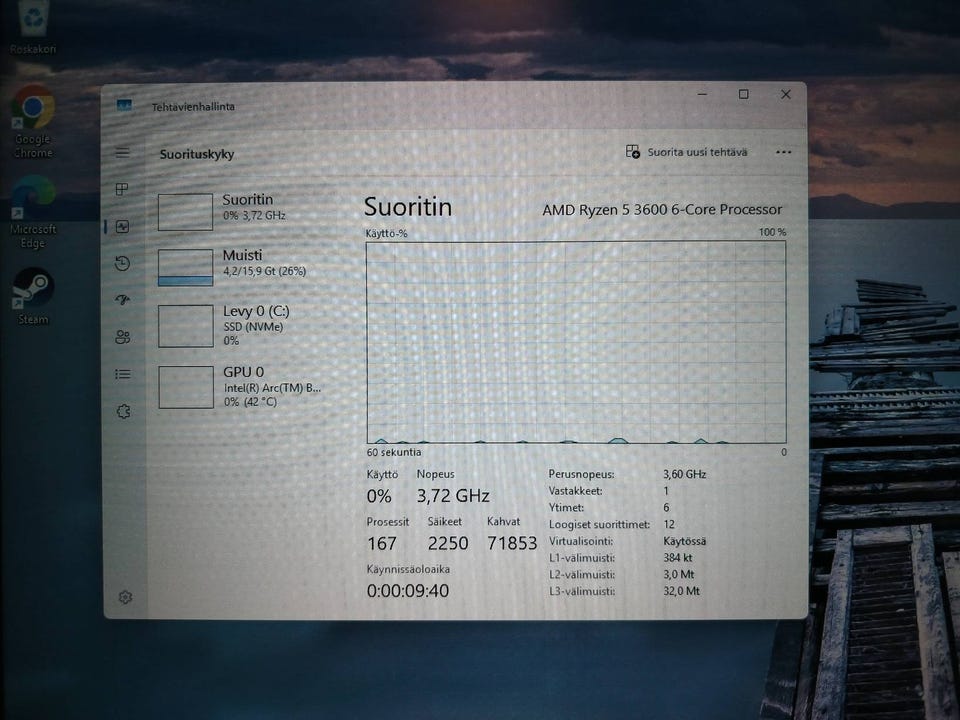
Task: Open the Startup apps icon
Action: [x=122, y=300]
